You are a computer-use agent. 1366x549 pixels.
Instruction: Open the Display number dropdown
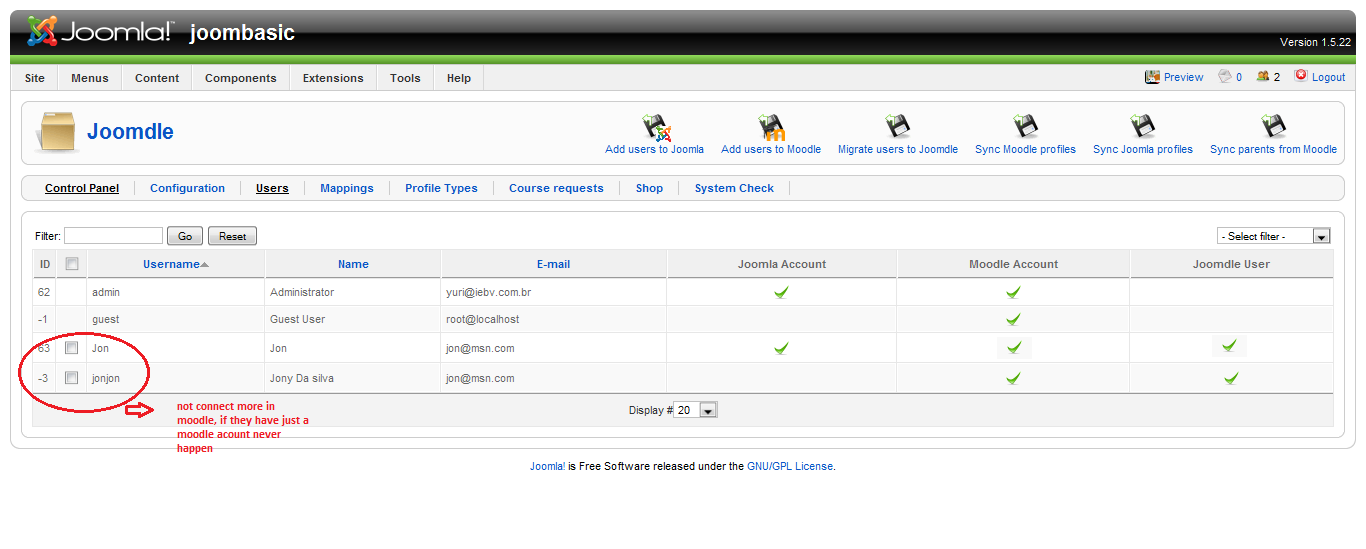[697, 410]
